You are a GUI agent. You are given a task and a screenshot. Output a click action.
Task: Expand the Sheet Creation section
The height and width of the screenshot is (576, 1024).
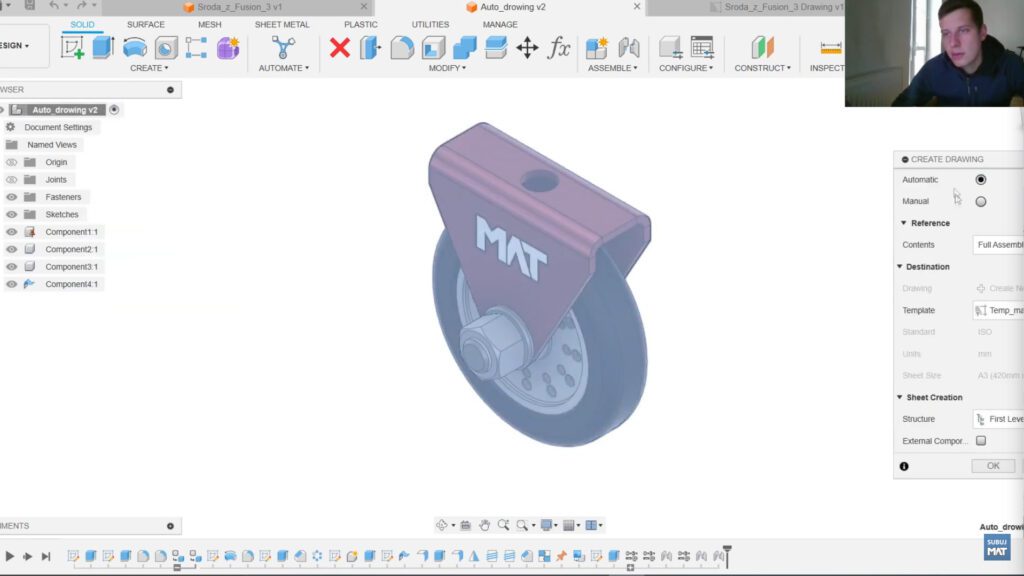pyautogui.click(x=899, y=397)
